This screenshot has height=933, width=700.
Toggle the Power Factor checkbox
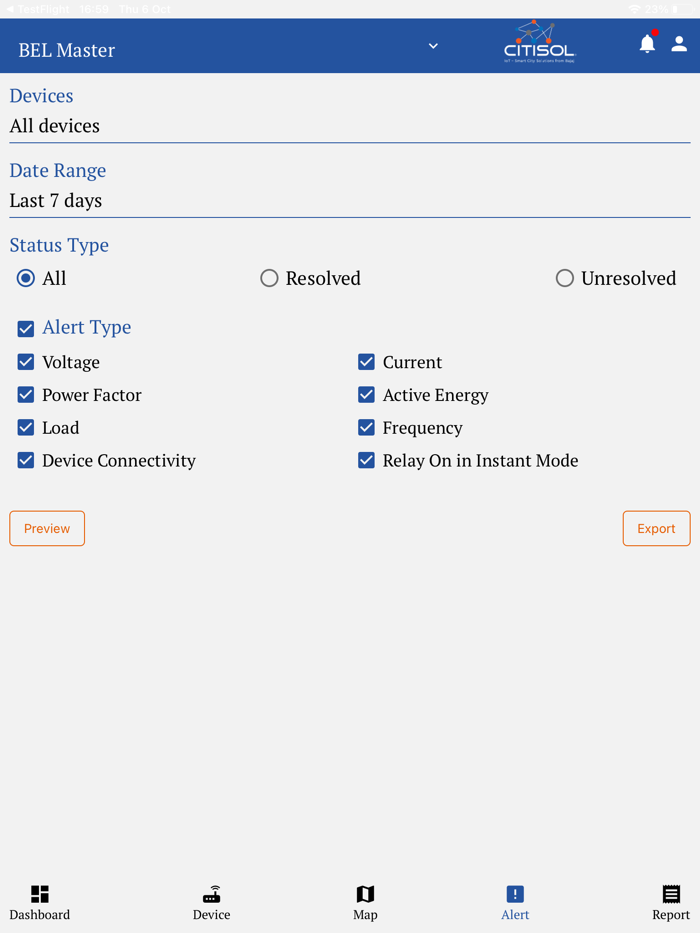(26, 395)
